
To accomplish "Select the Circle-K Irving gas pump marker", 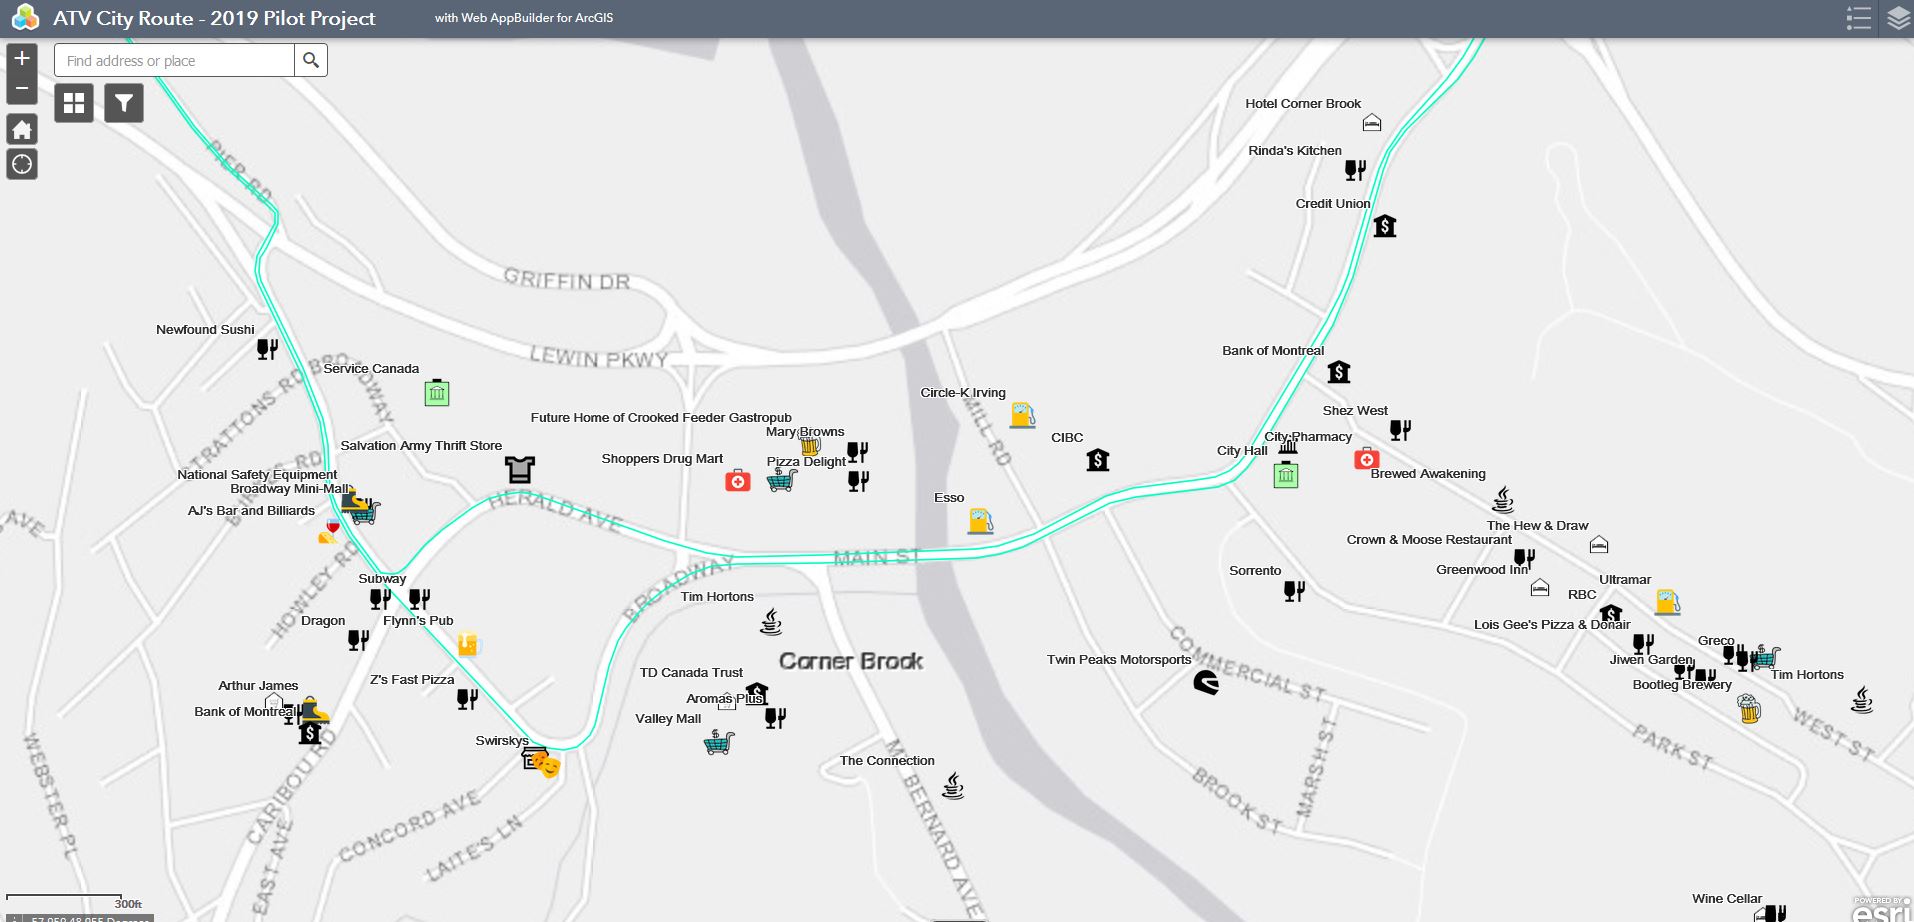I will 1022,414.
